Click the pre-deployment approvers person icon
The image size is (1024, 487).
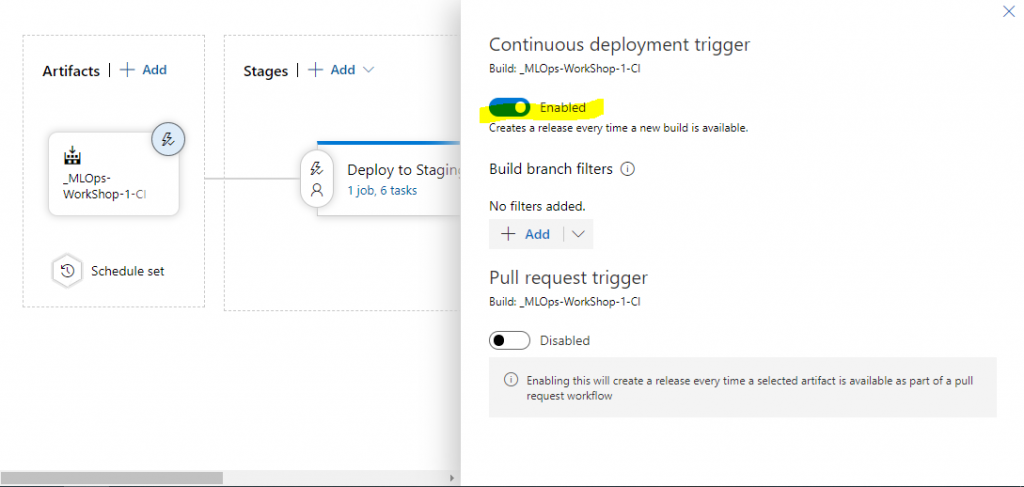[317, 189]
